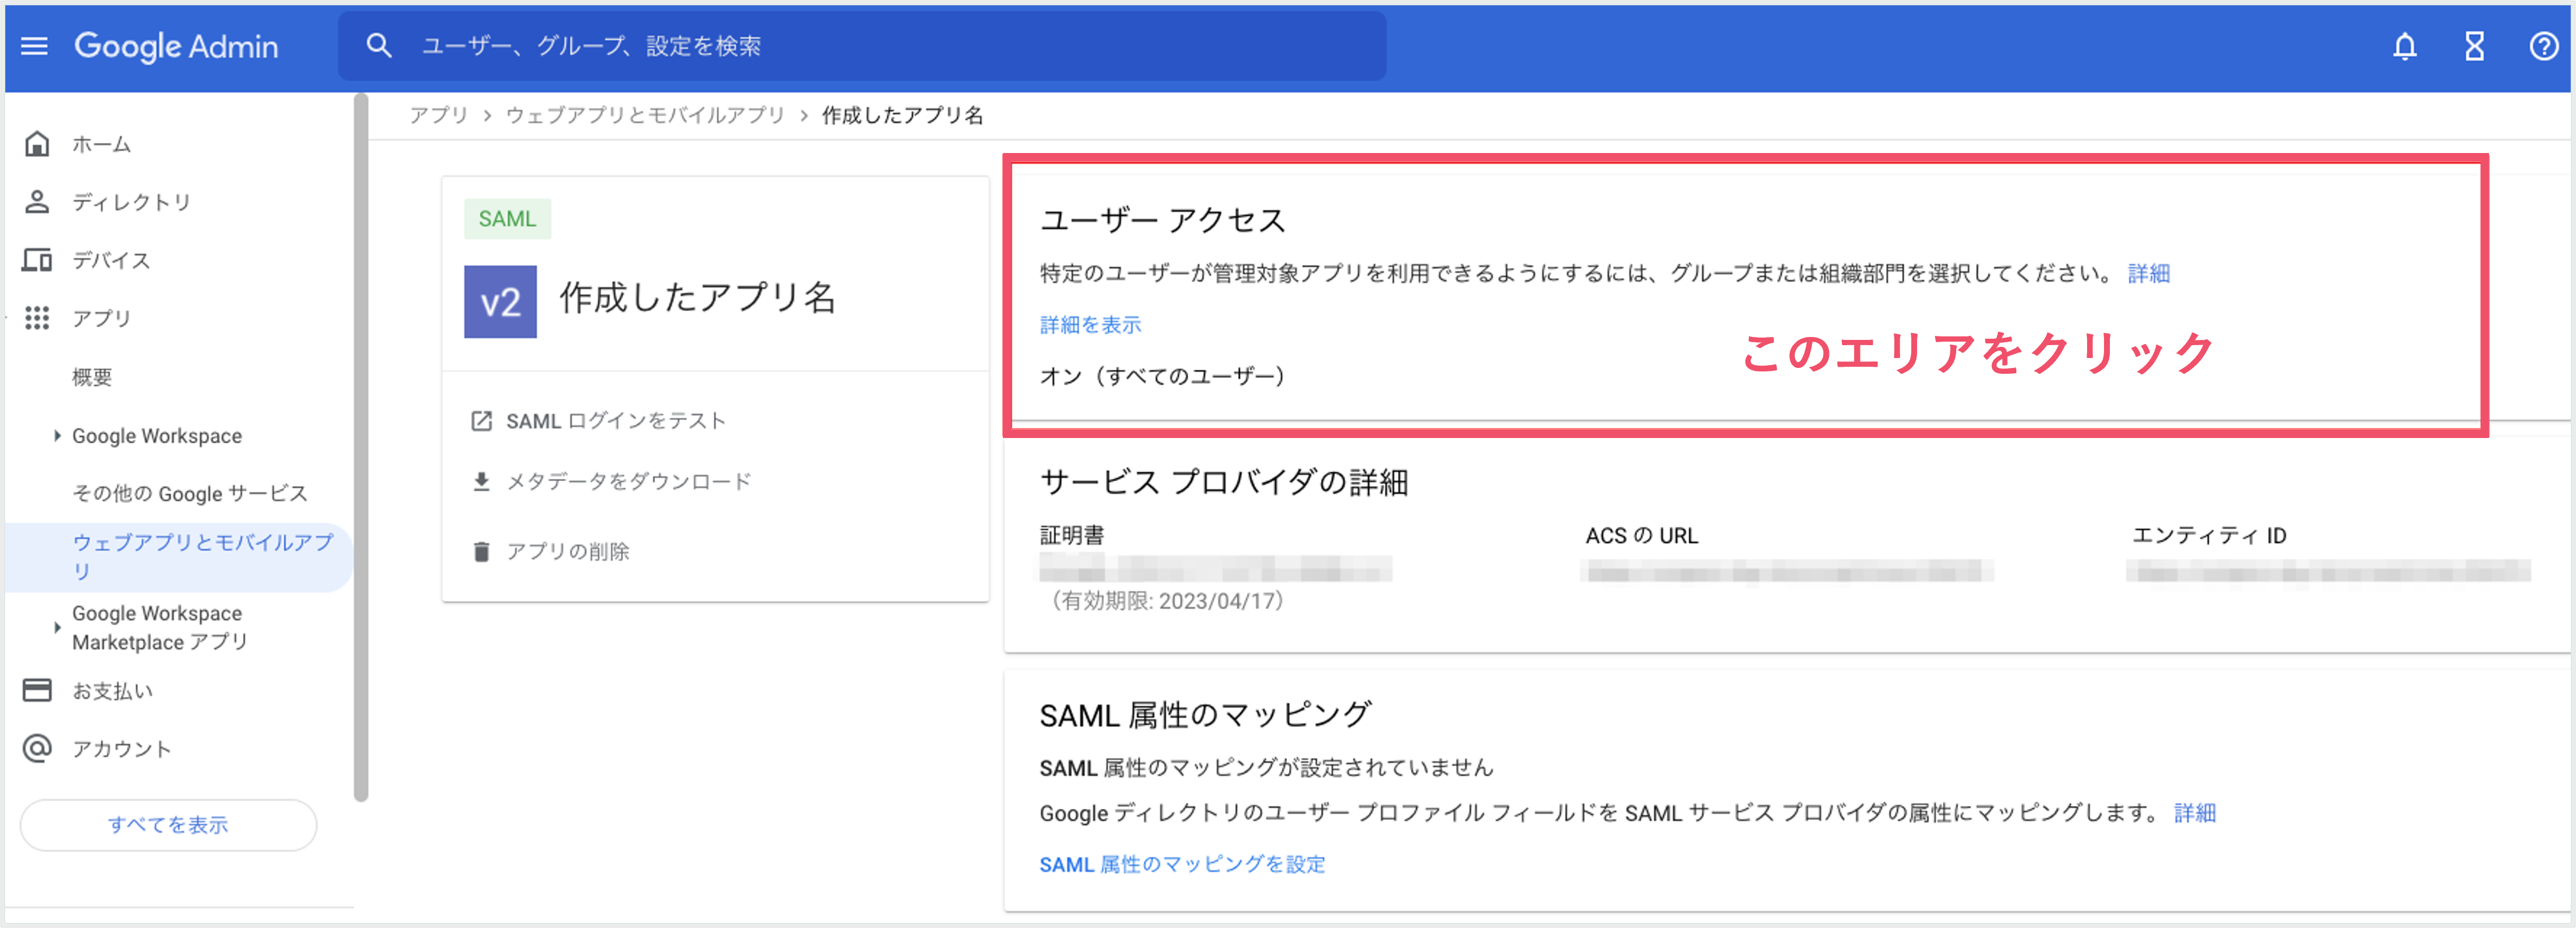The height and width of the screenshot is (928, 2576).
Task: Click オン（すべてのユーザー）status text
Action: tap(1162, 376)
